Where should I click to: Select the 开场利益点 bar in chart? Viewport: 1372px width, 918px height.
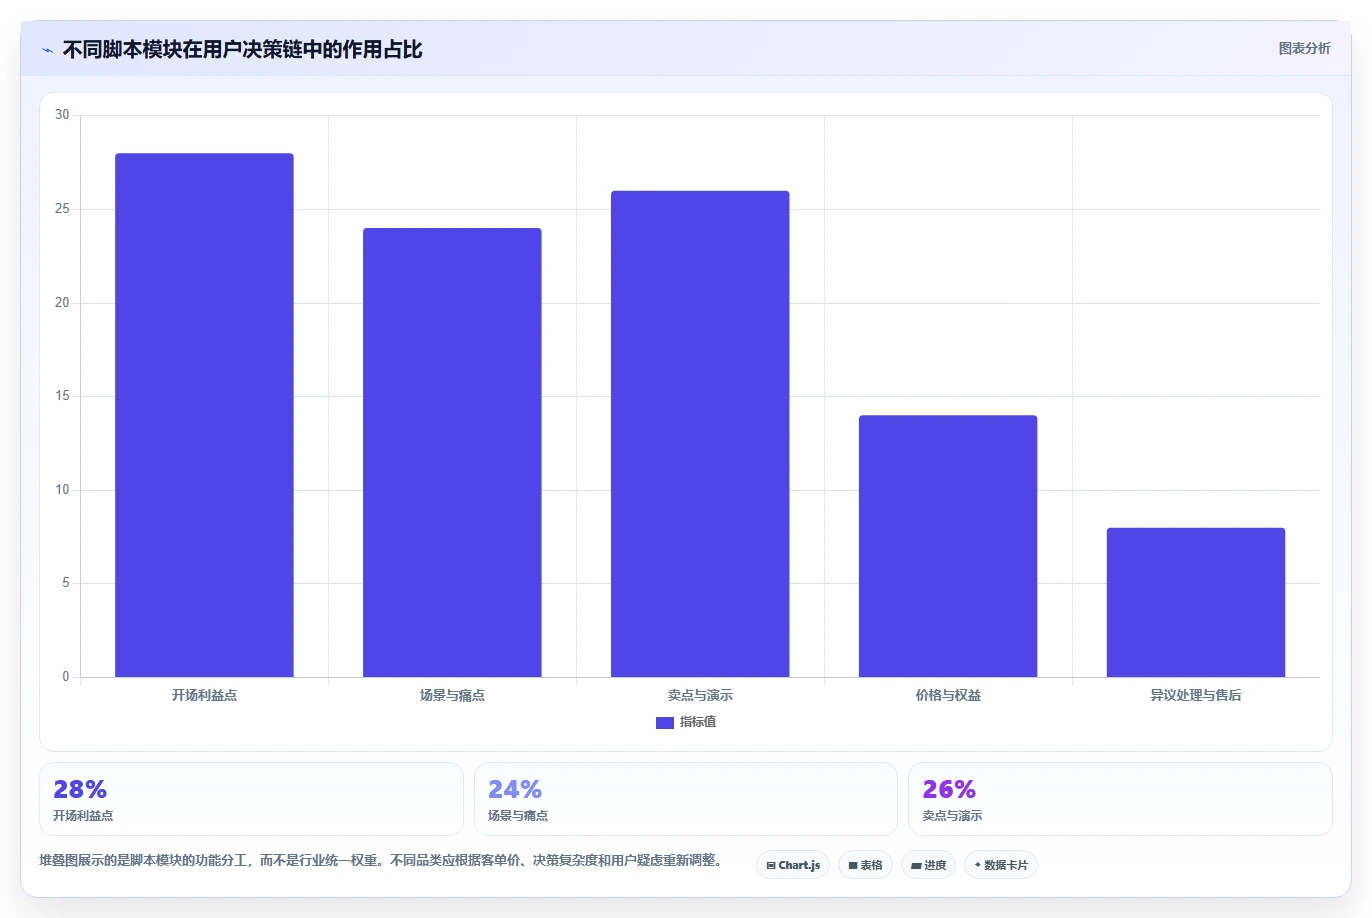click(x=204, y=415)
